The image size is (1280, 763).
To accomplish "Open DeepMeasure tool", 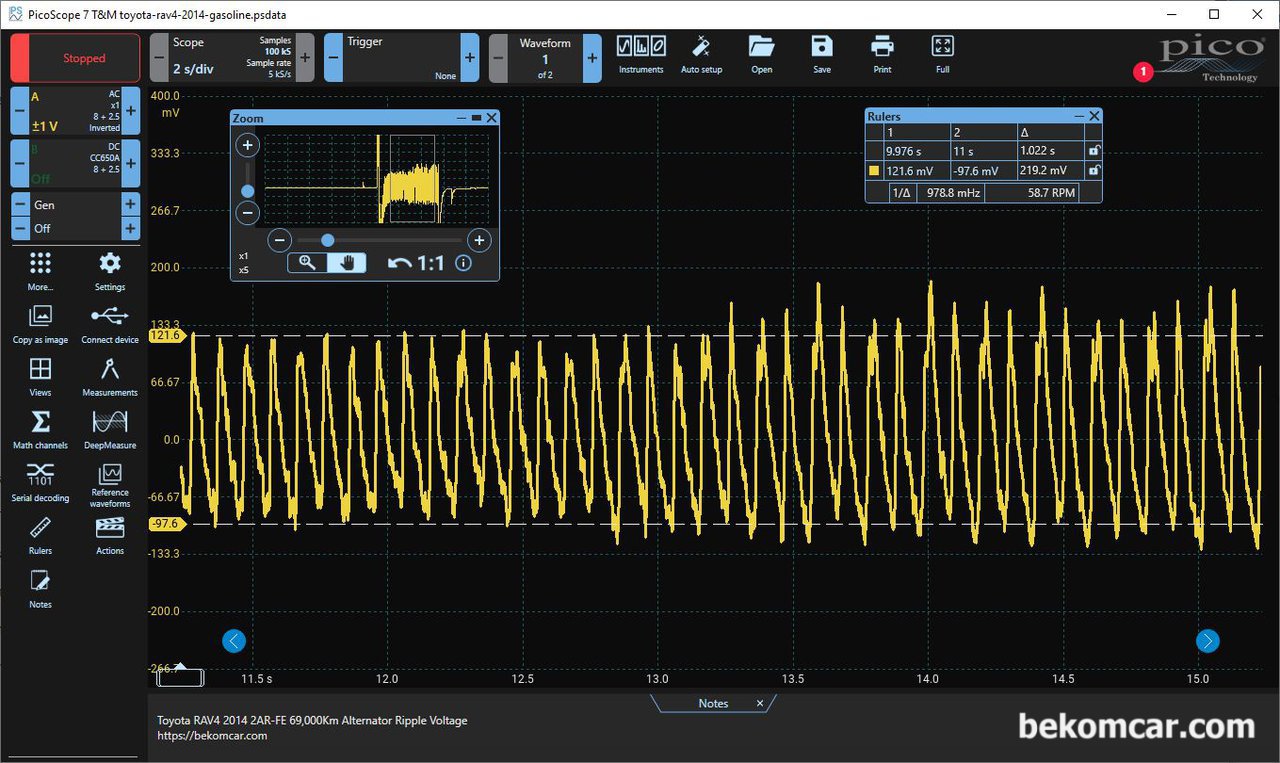I will point(110,430).
